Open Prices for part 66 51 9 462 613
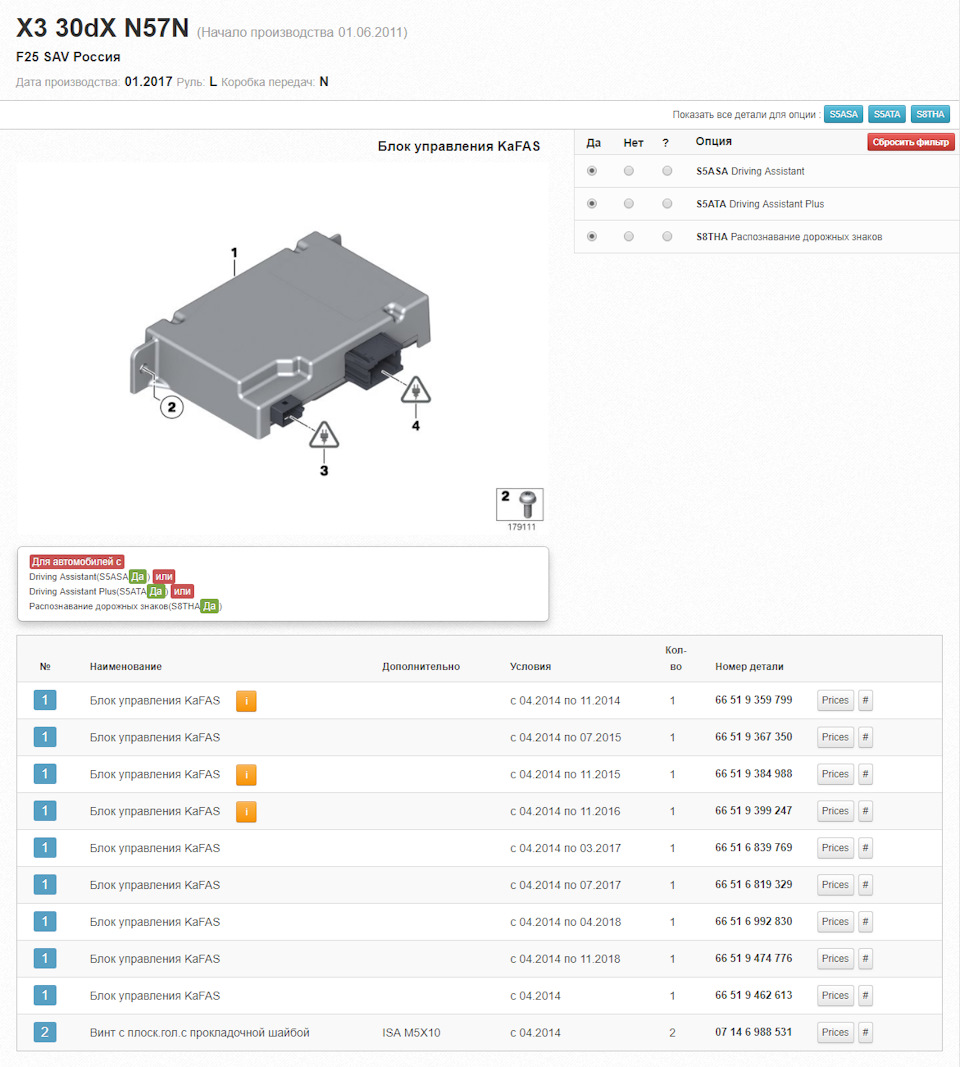 (835, 995)
